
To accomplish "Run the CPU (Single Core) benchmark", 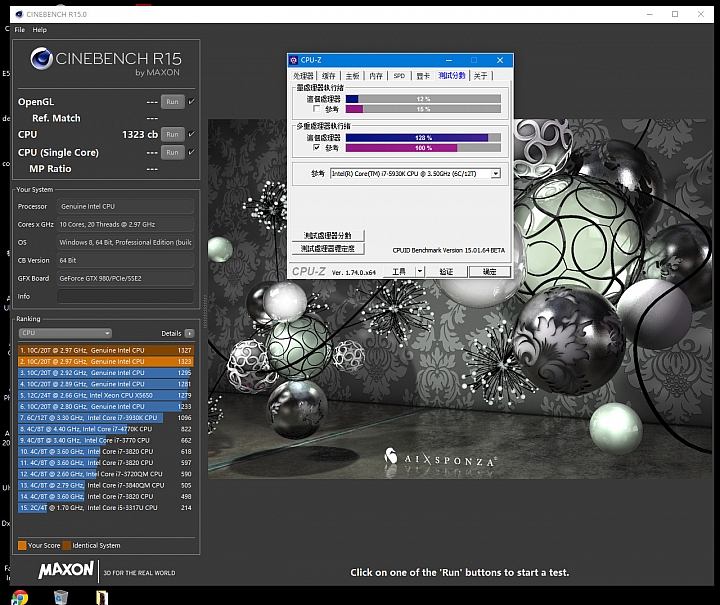I will click(x=173, y=152).
